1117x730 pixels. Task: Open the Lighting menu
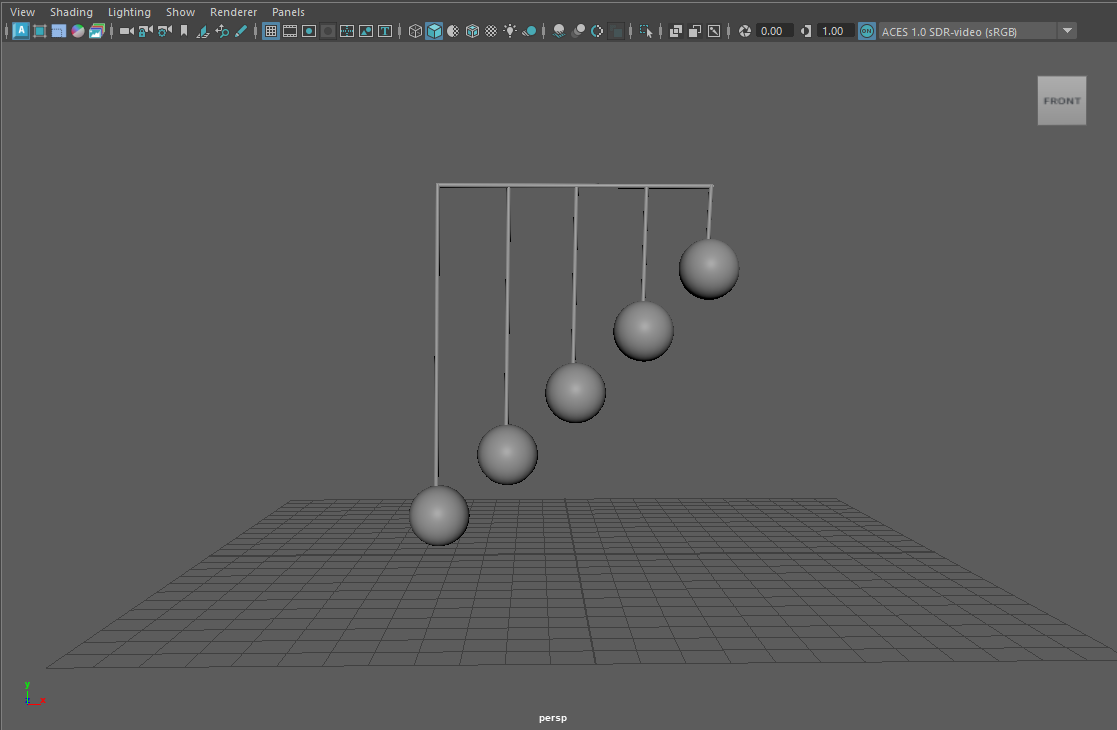pyautogui.click(x=129, y=12)
